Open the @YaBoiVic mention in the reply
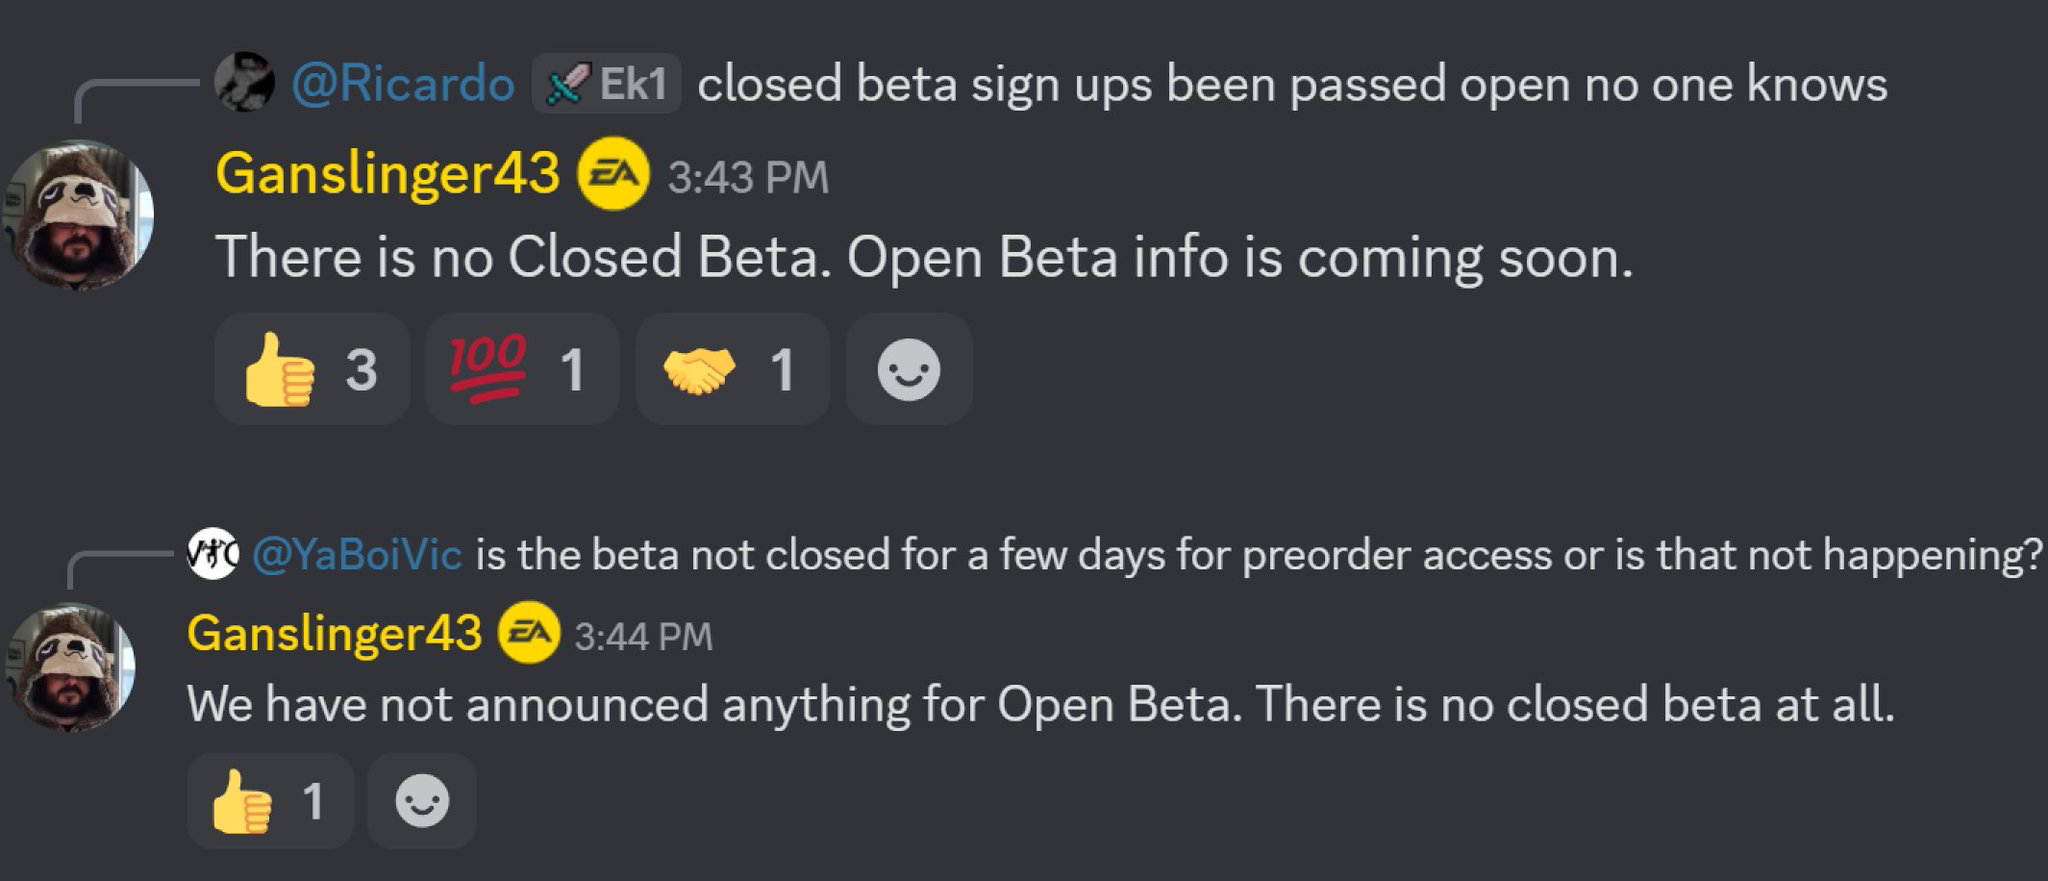The height and width of the screenshot is (881, 2048). 357,554
